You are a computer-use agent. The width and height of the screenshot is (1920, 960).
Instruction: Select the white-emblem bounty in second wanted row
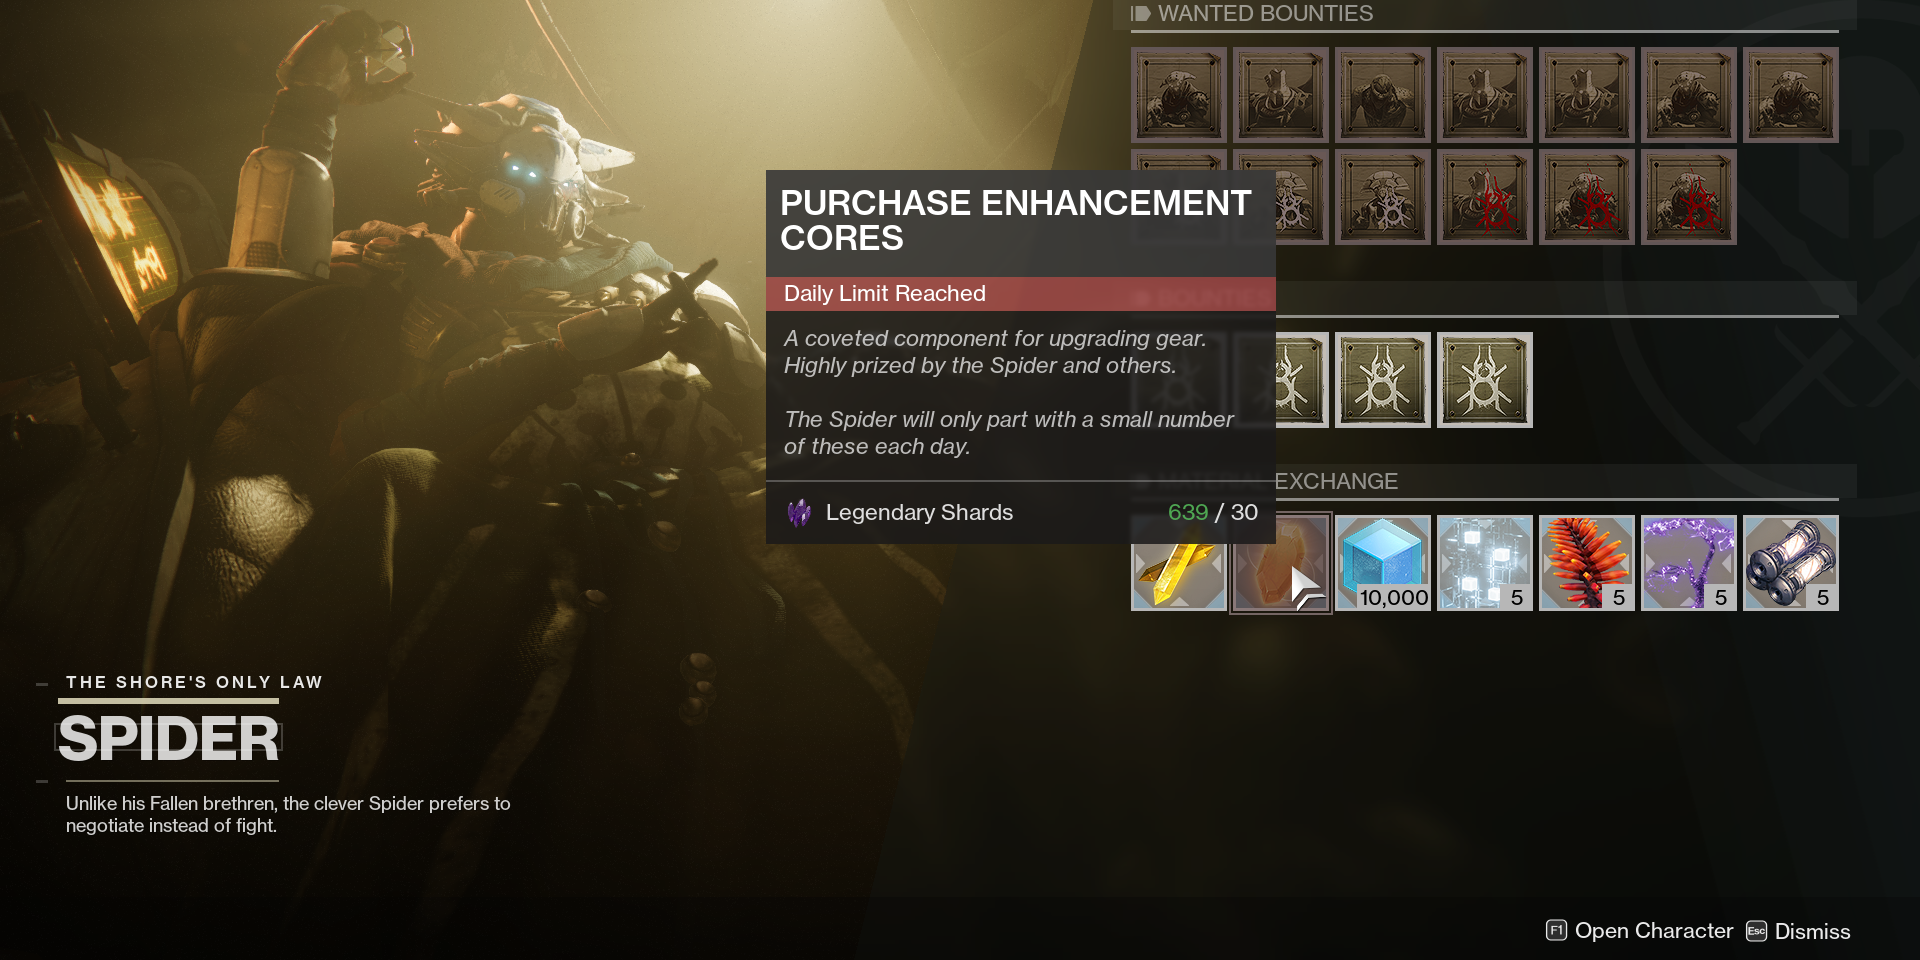(x=1383, y=197)
